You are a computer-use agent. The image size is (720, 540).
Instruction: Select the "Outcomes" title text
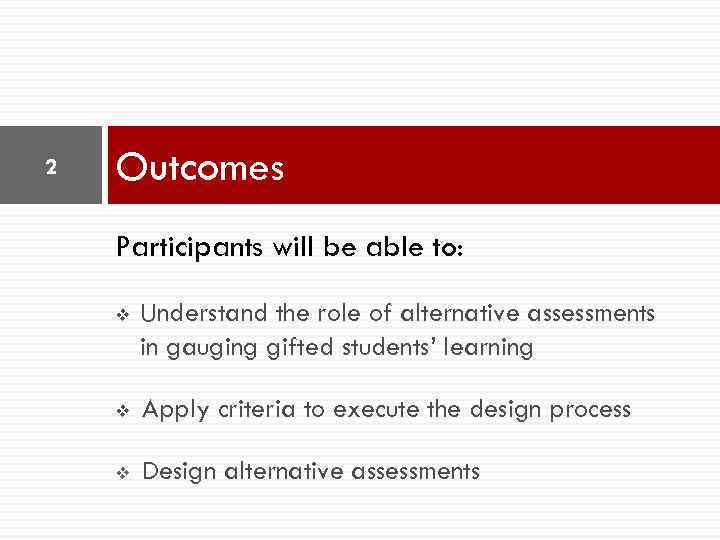tap(200, 168)
